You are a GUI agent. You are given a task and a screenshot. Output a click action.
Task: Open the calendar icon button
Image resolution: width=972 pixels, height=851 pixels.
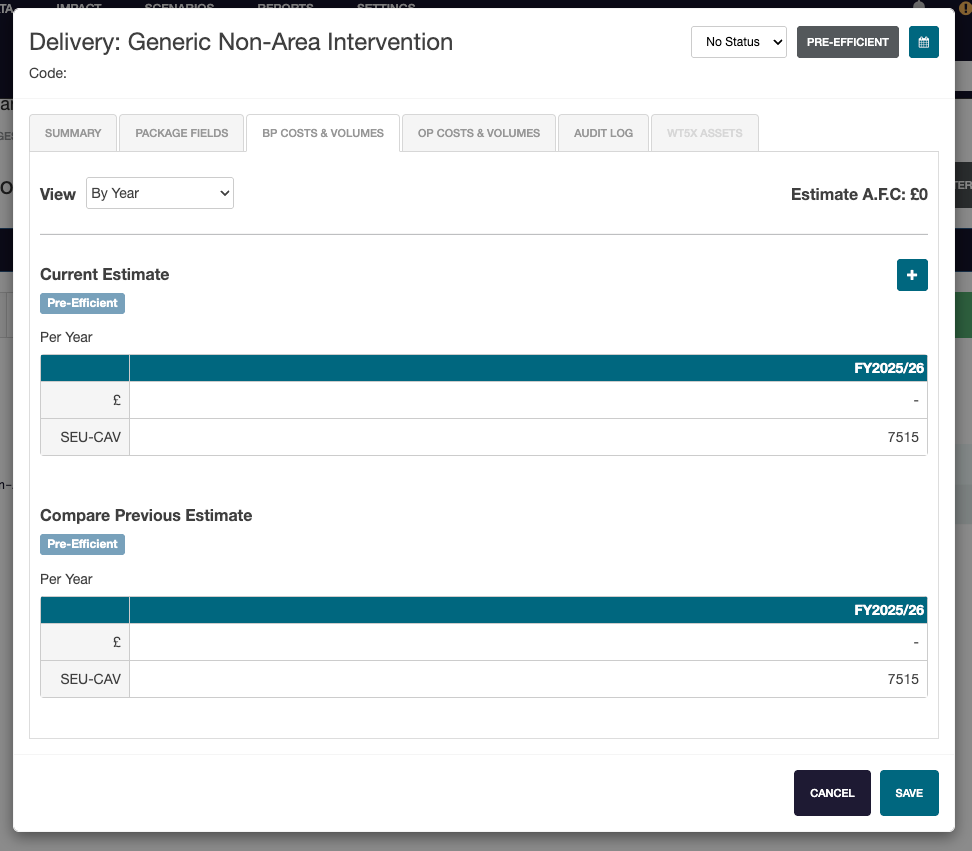[923, 42]
